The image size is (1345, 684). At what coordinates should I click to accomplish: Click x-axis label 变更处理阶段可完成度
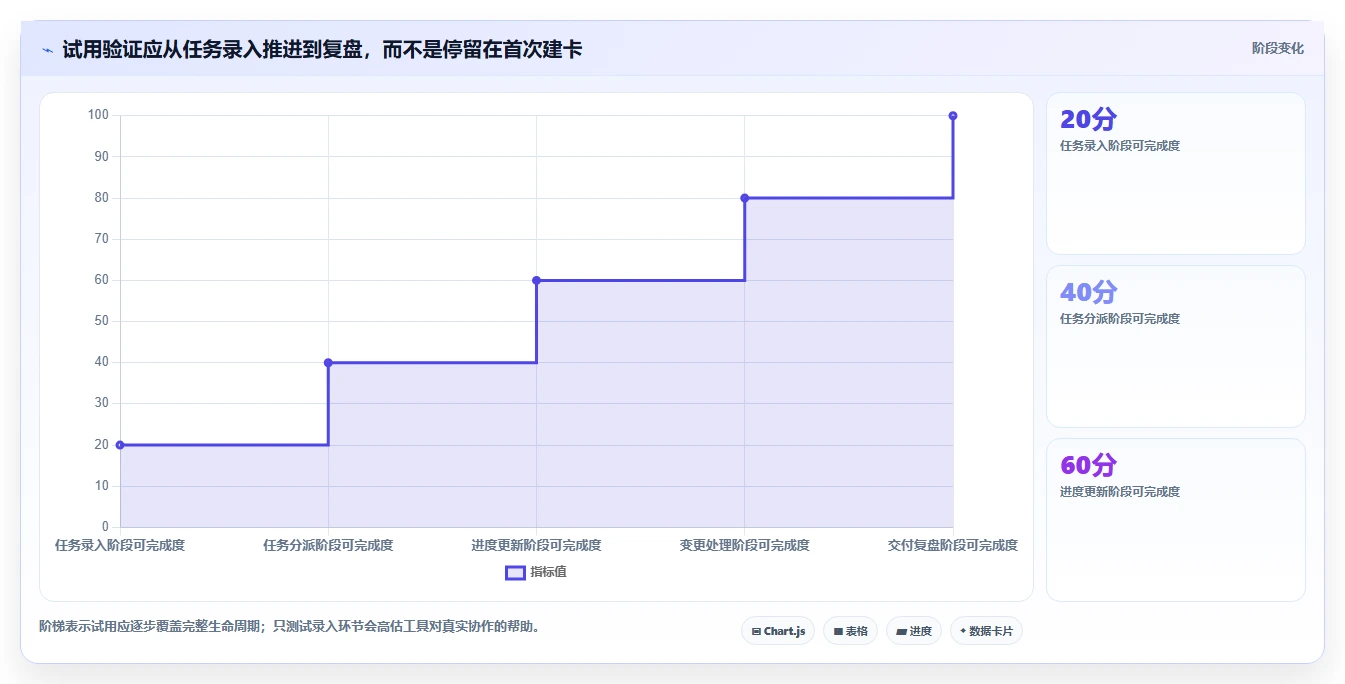(x=744, y=545)
